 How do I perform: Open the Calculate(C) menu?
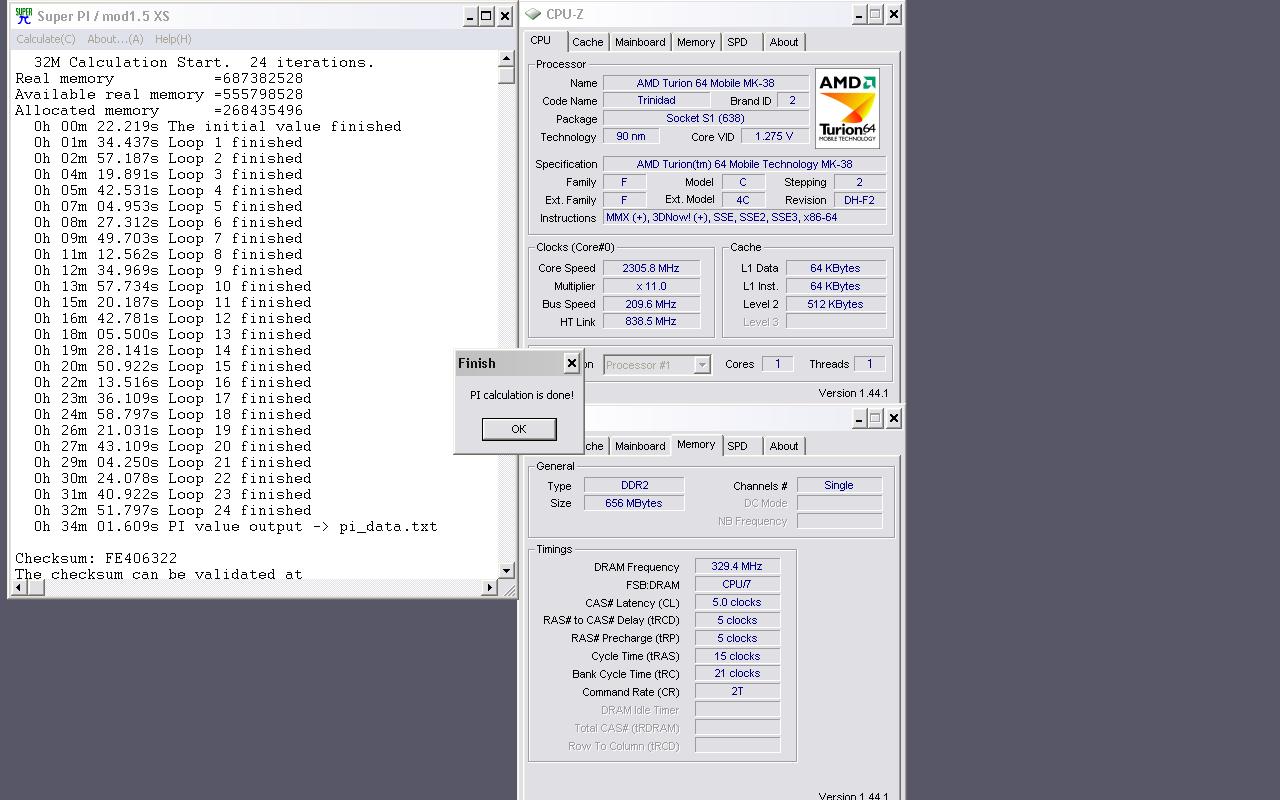point(45,39)
